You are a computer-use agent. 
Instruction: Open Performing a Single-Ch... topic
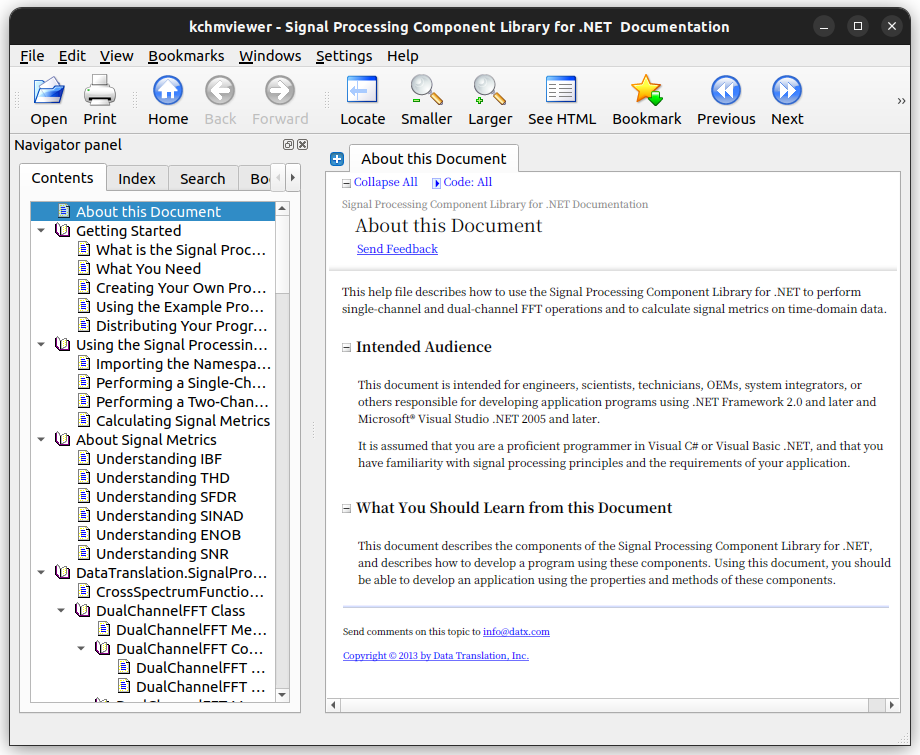coord(181,382)
